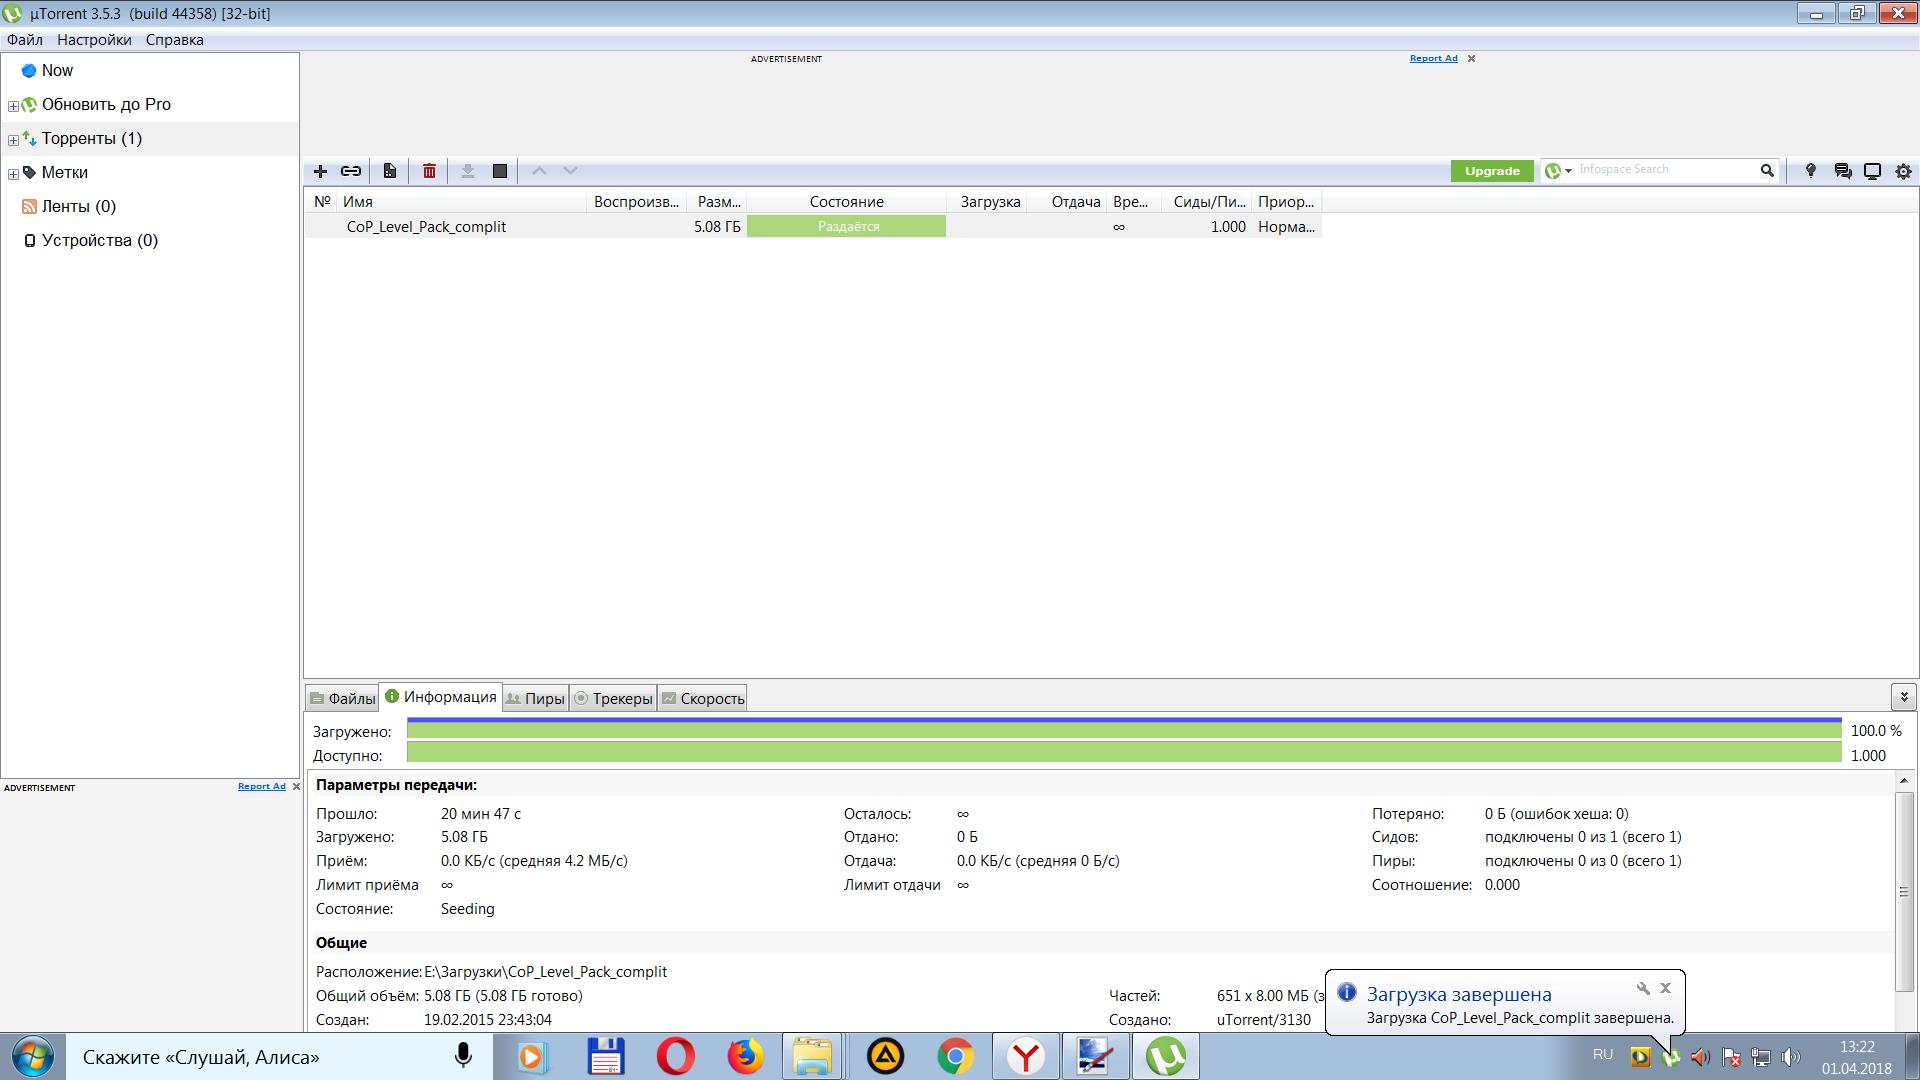Click Move Up Queue arrow icon
The height and width of the screenshot is (1080, 1920).
tap(539, 171)
